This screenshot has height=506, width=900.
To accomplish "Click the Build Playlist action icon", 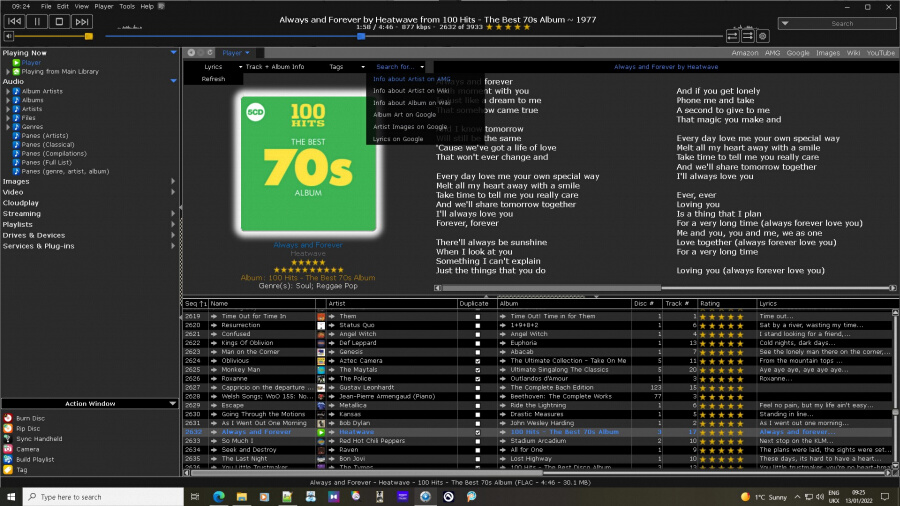I will [x=8, y=460].
